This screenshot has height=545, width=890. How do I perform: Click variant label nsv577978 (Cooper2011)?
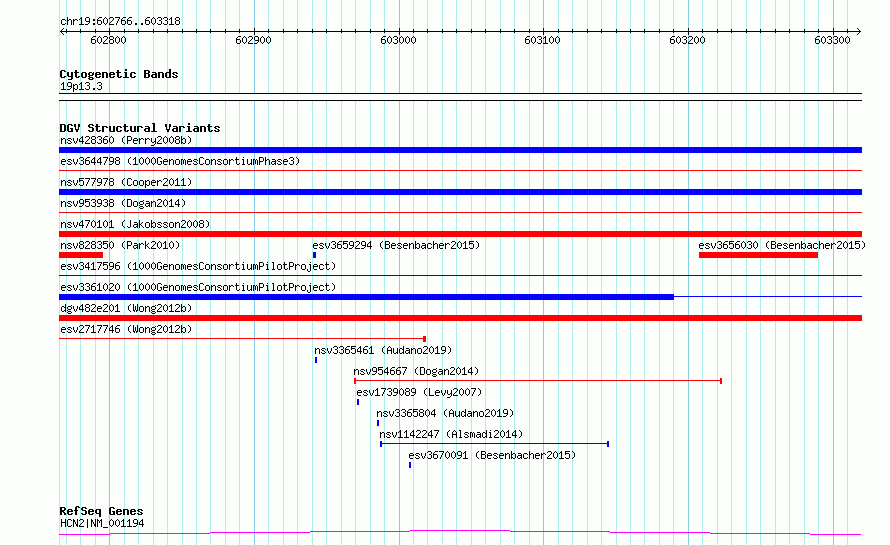[126, 182]
